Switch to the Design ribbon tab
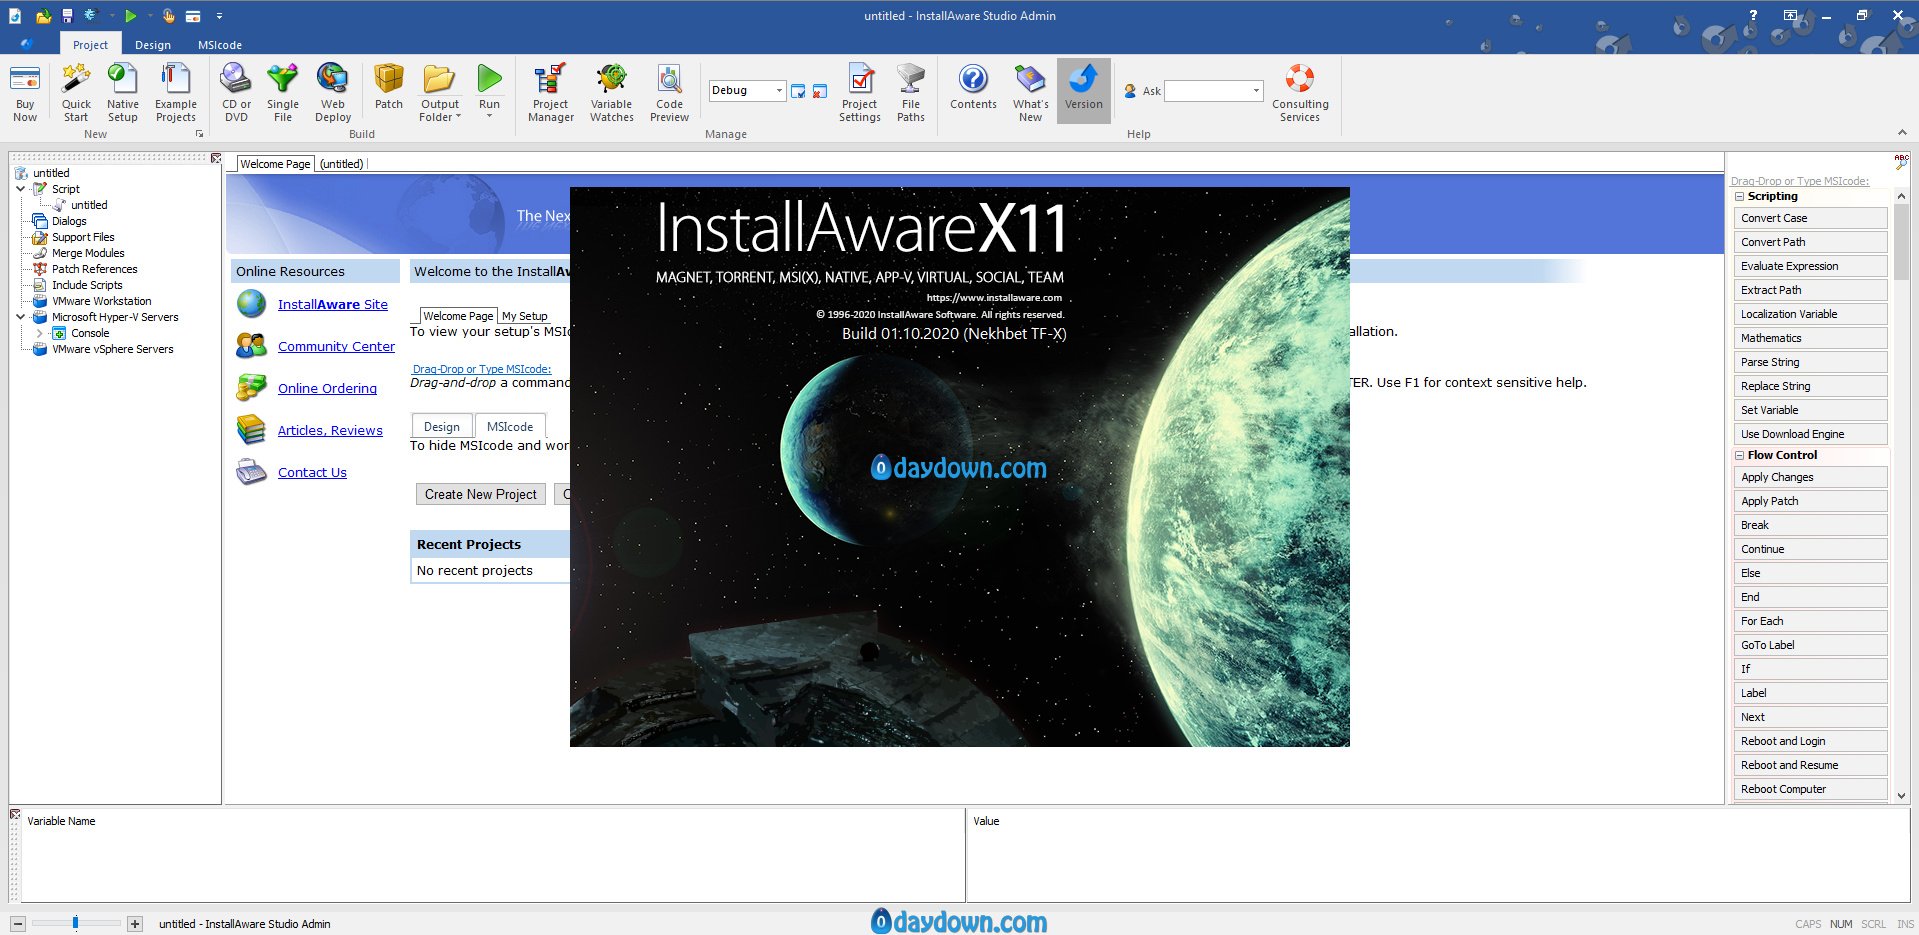 coord(153,45)
